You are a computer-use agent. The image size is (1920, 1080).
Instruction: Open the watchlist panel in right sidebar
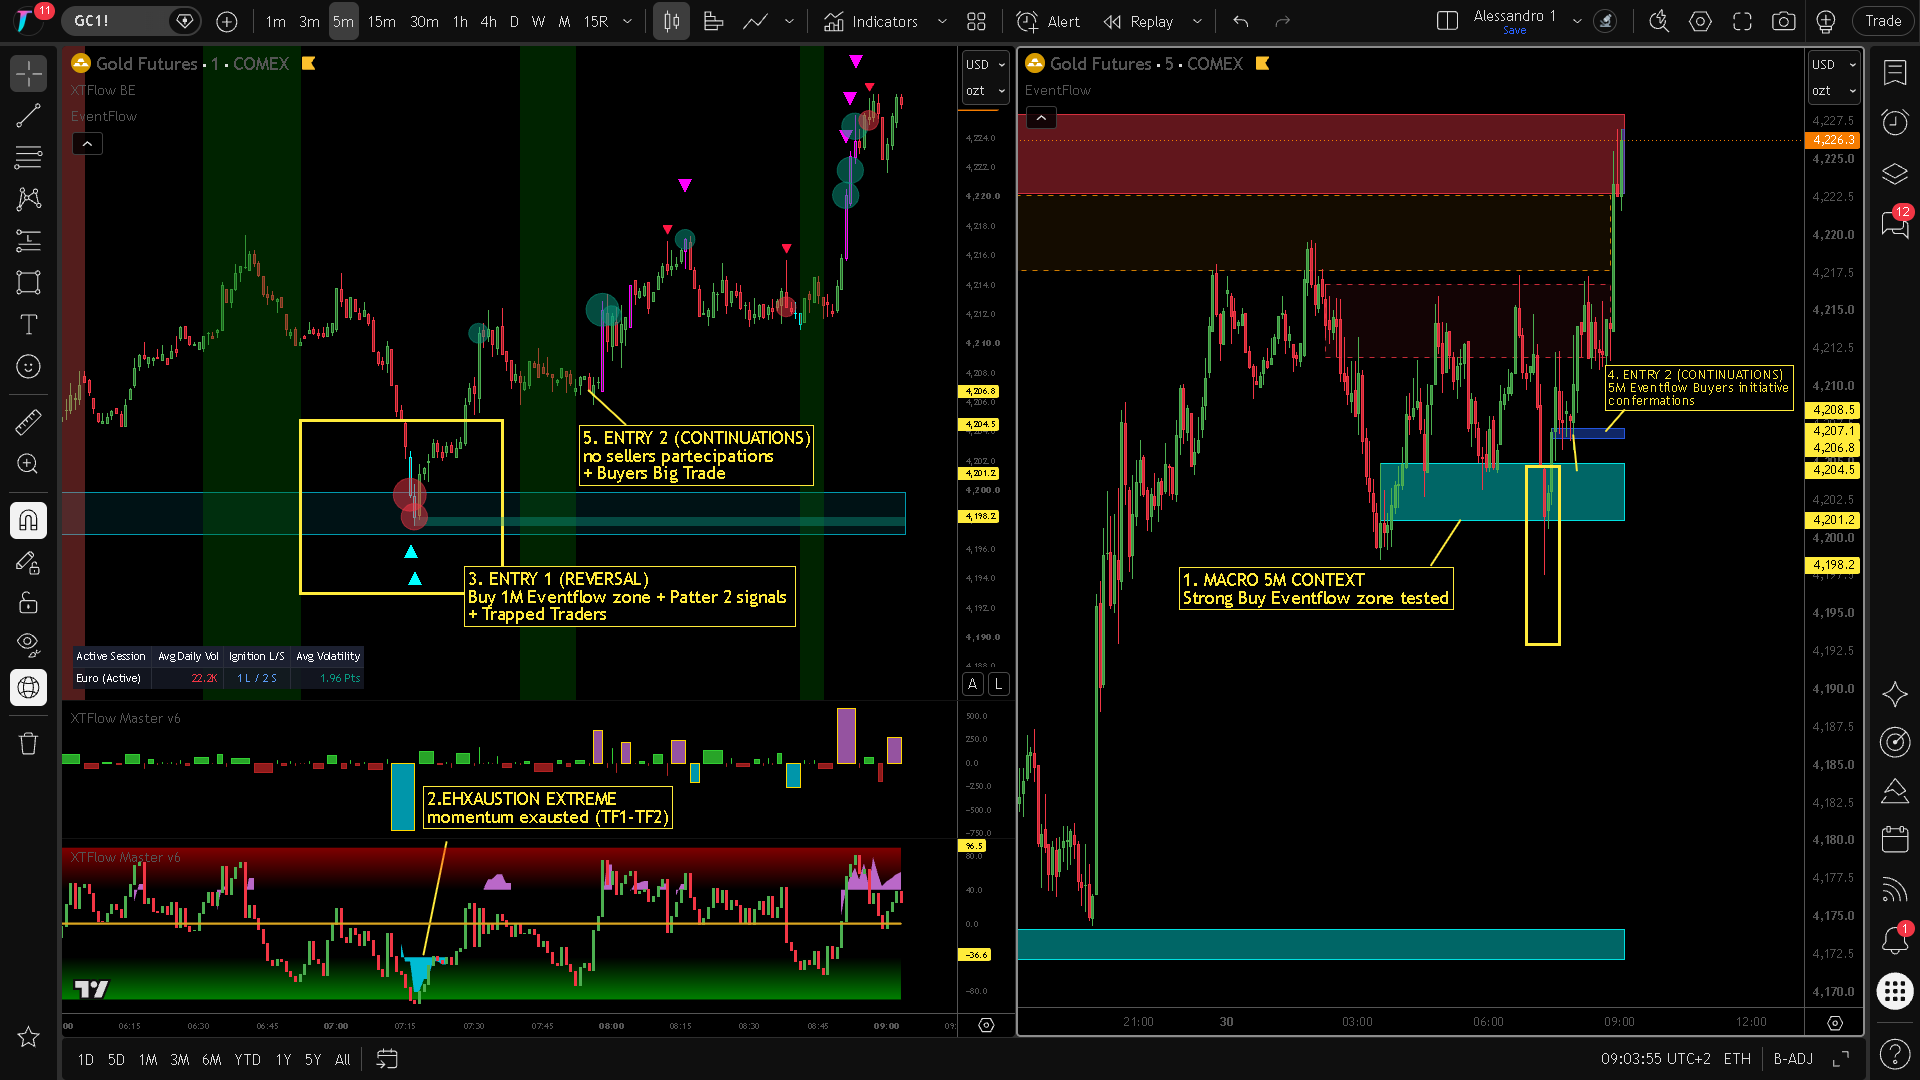(1894, 72)
